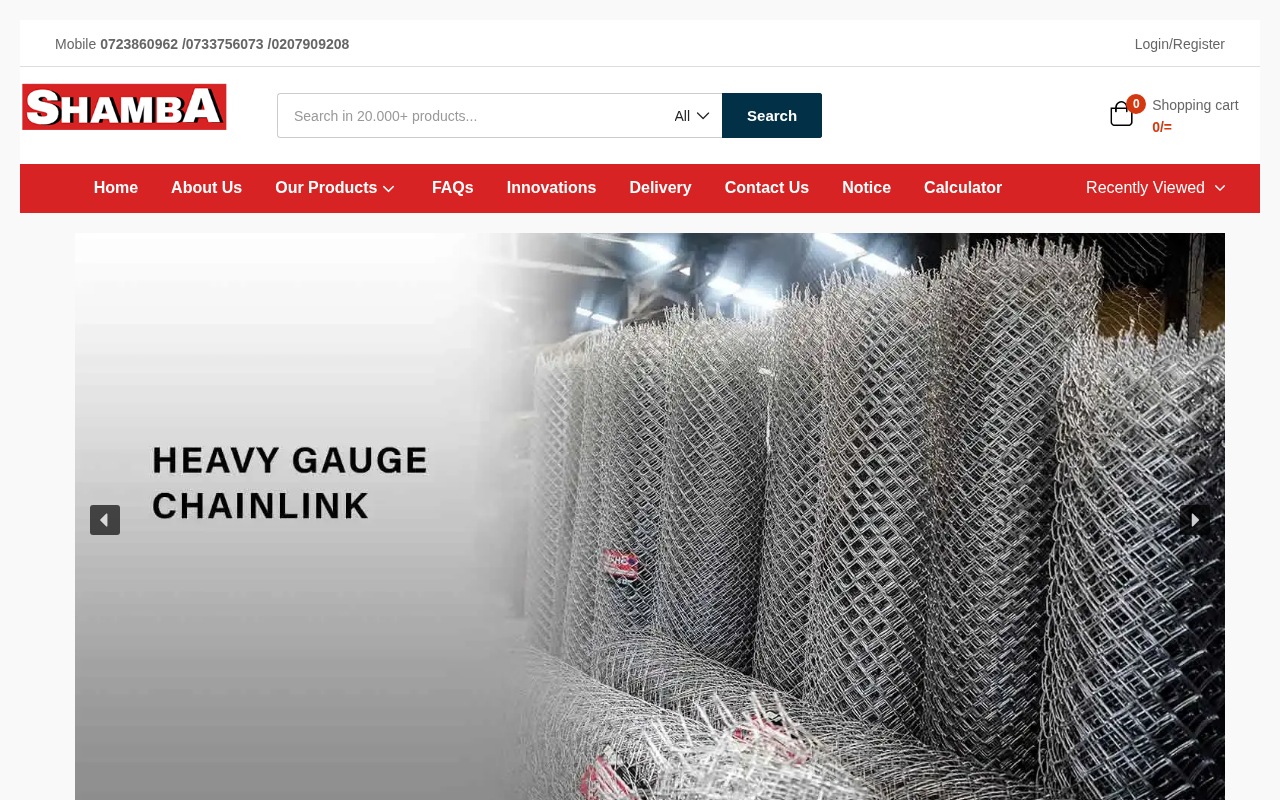Image resolution: width=1280 pixels, height=800 pixels.
Task: Open the Delivery page
Action: click(x=660, y=188)
